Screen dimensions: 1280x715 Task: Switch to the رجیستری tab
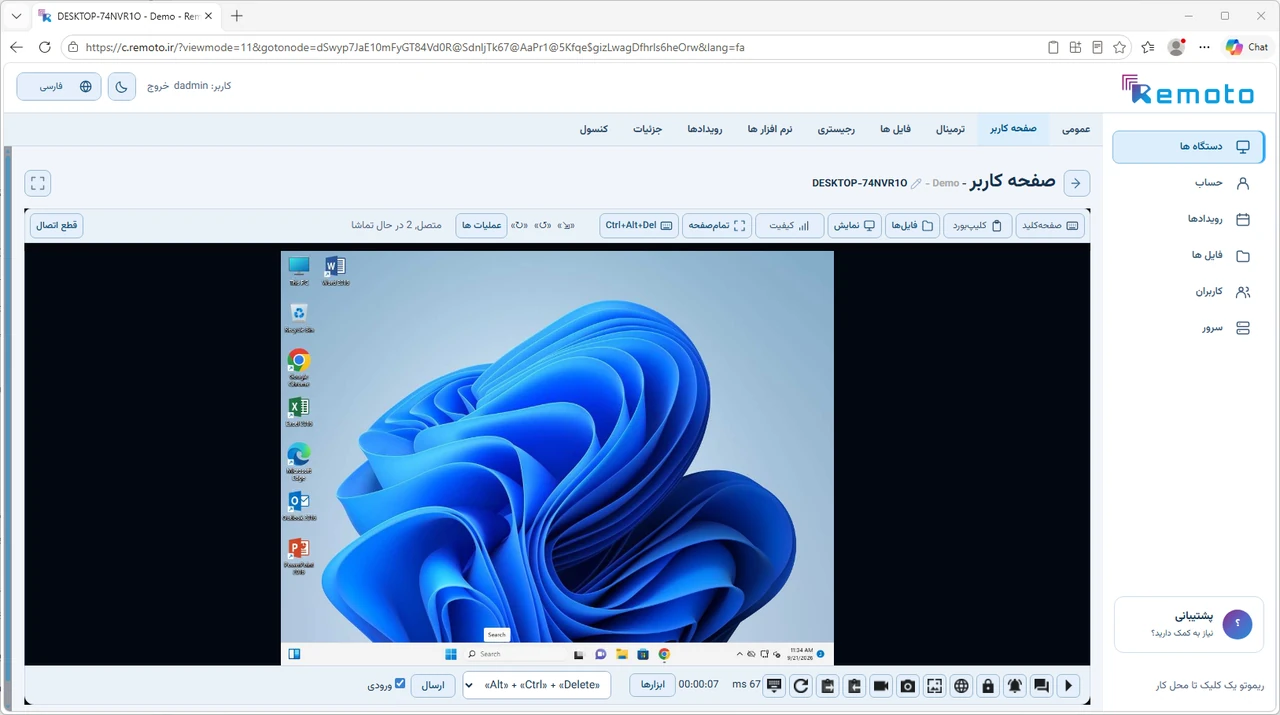point(835,129)
